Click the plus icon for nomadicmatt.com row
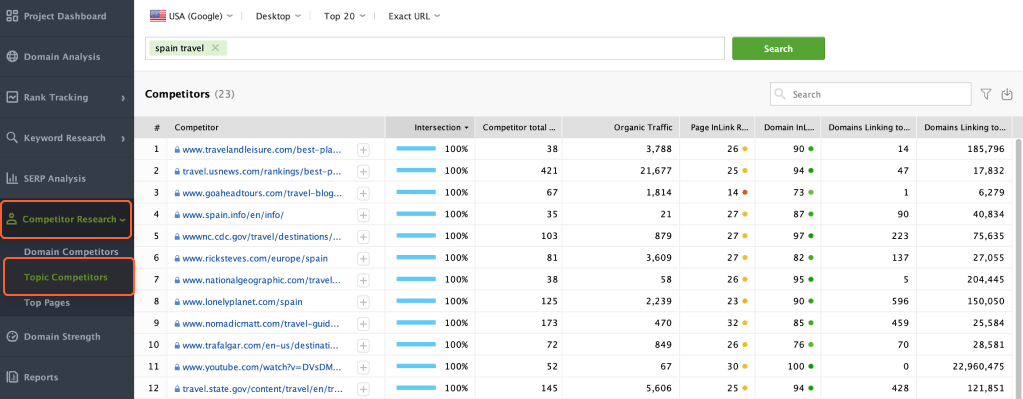The width and height of the screenshot is (1023, 399). 363,323
